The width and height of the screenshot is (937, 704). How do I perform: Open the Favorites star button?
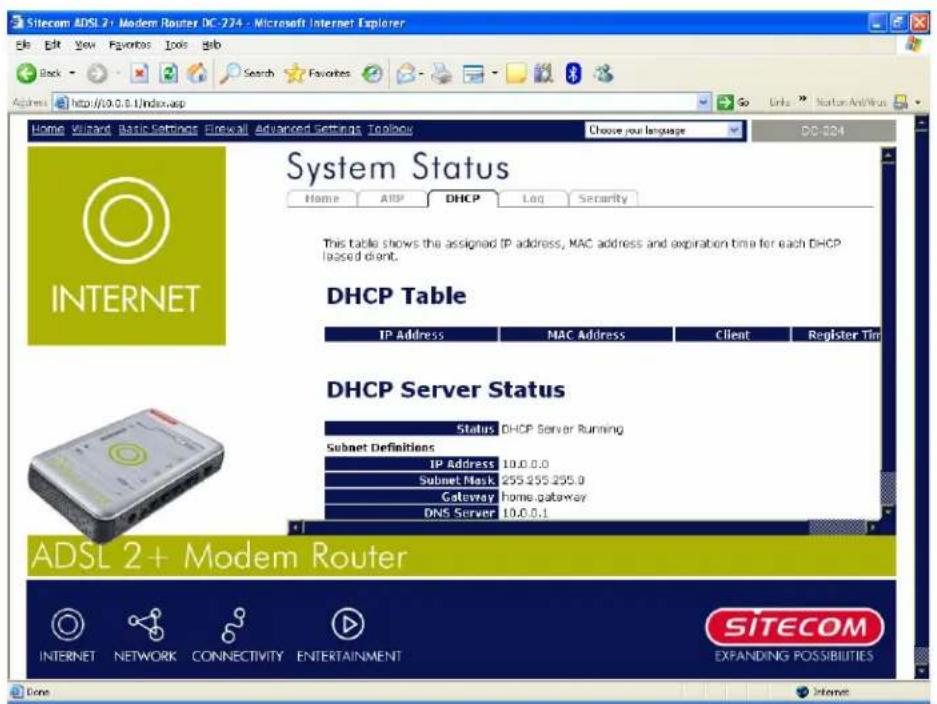point(317,74)
